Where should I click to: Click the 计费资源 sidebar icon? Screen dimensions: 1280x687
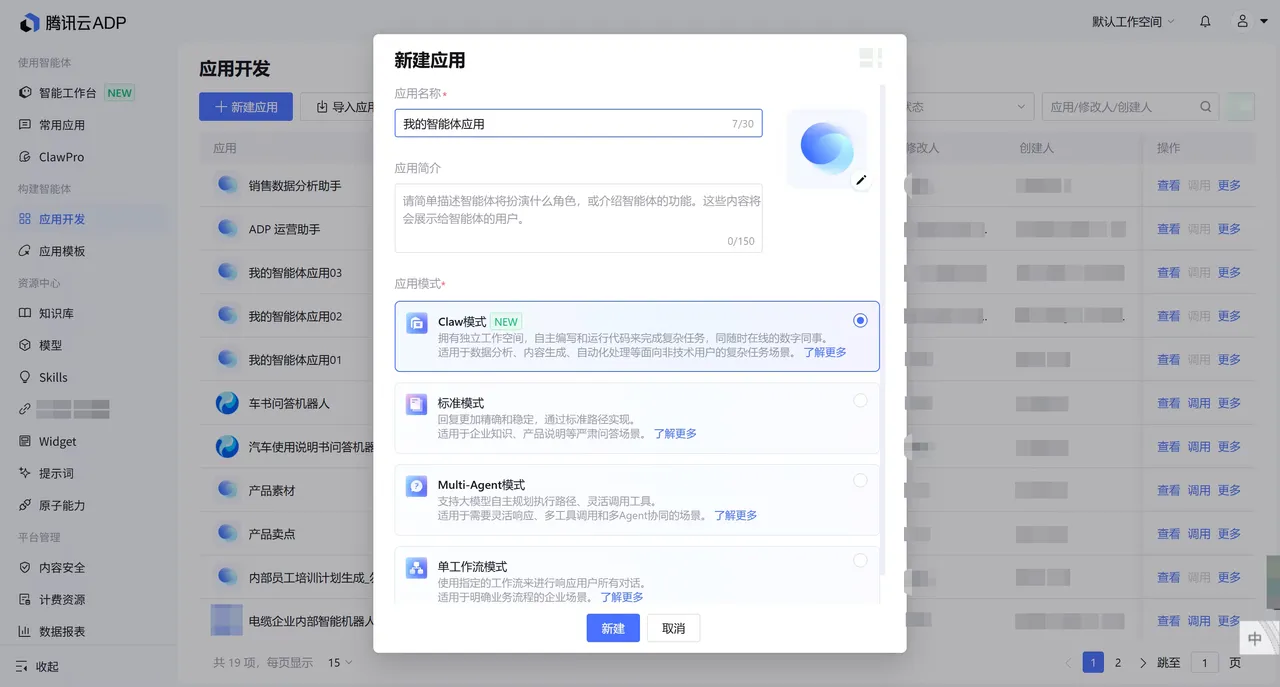26,599
